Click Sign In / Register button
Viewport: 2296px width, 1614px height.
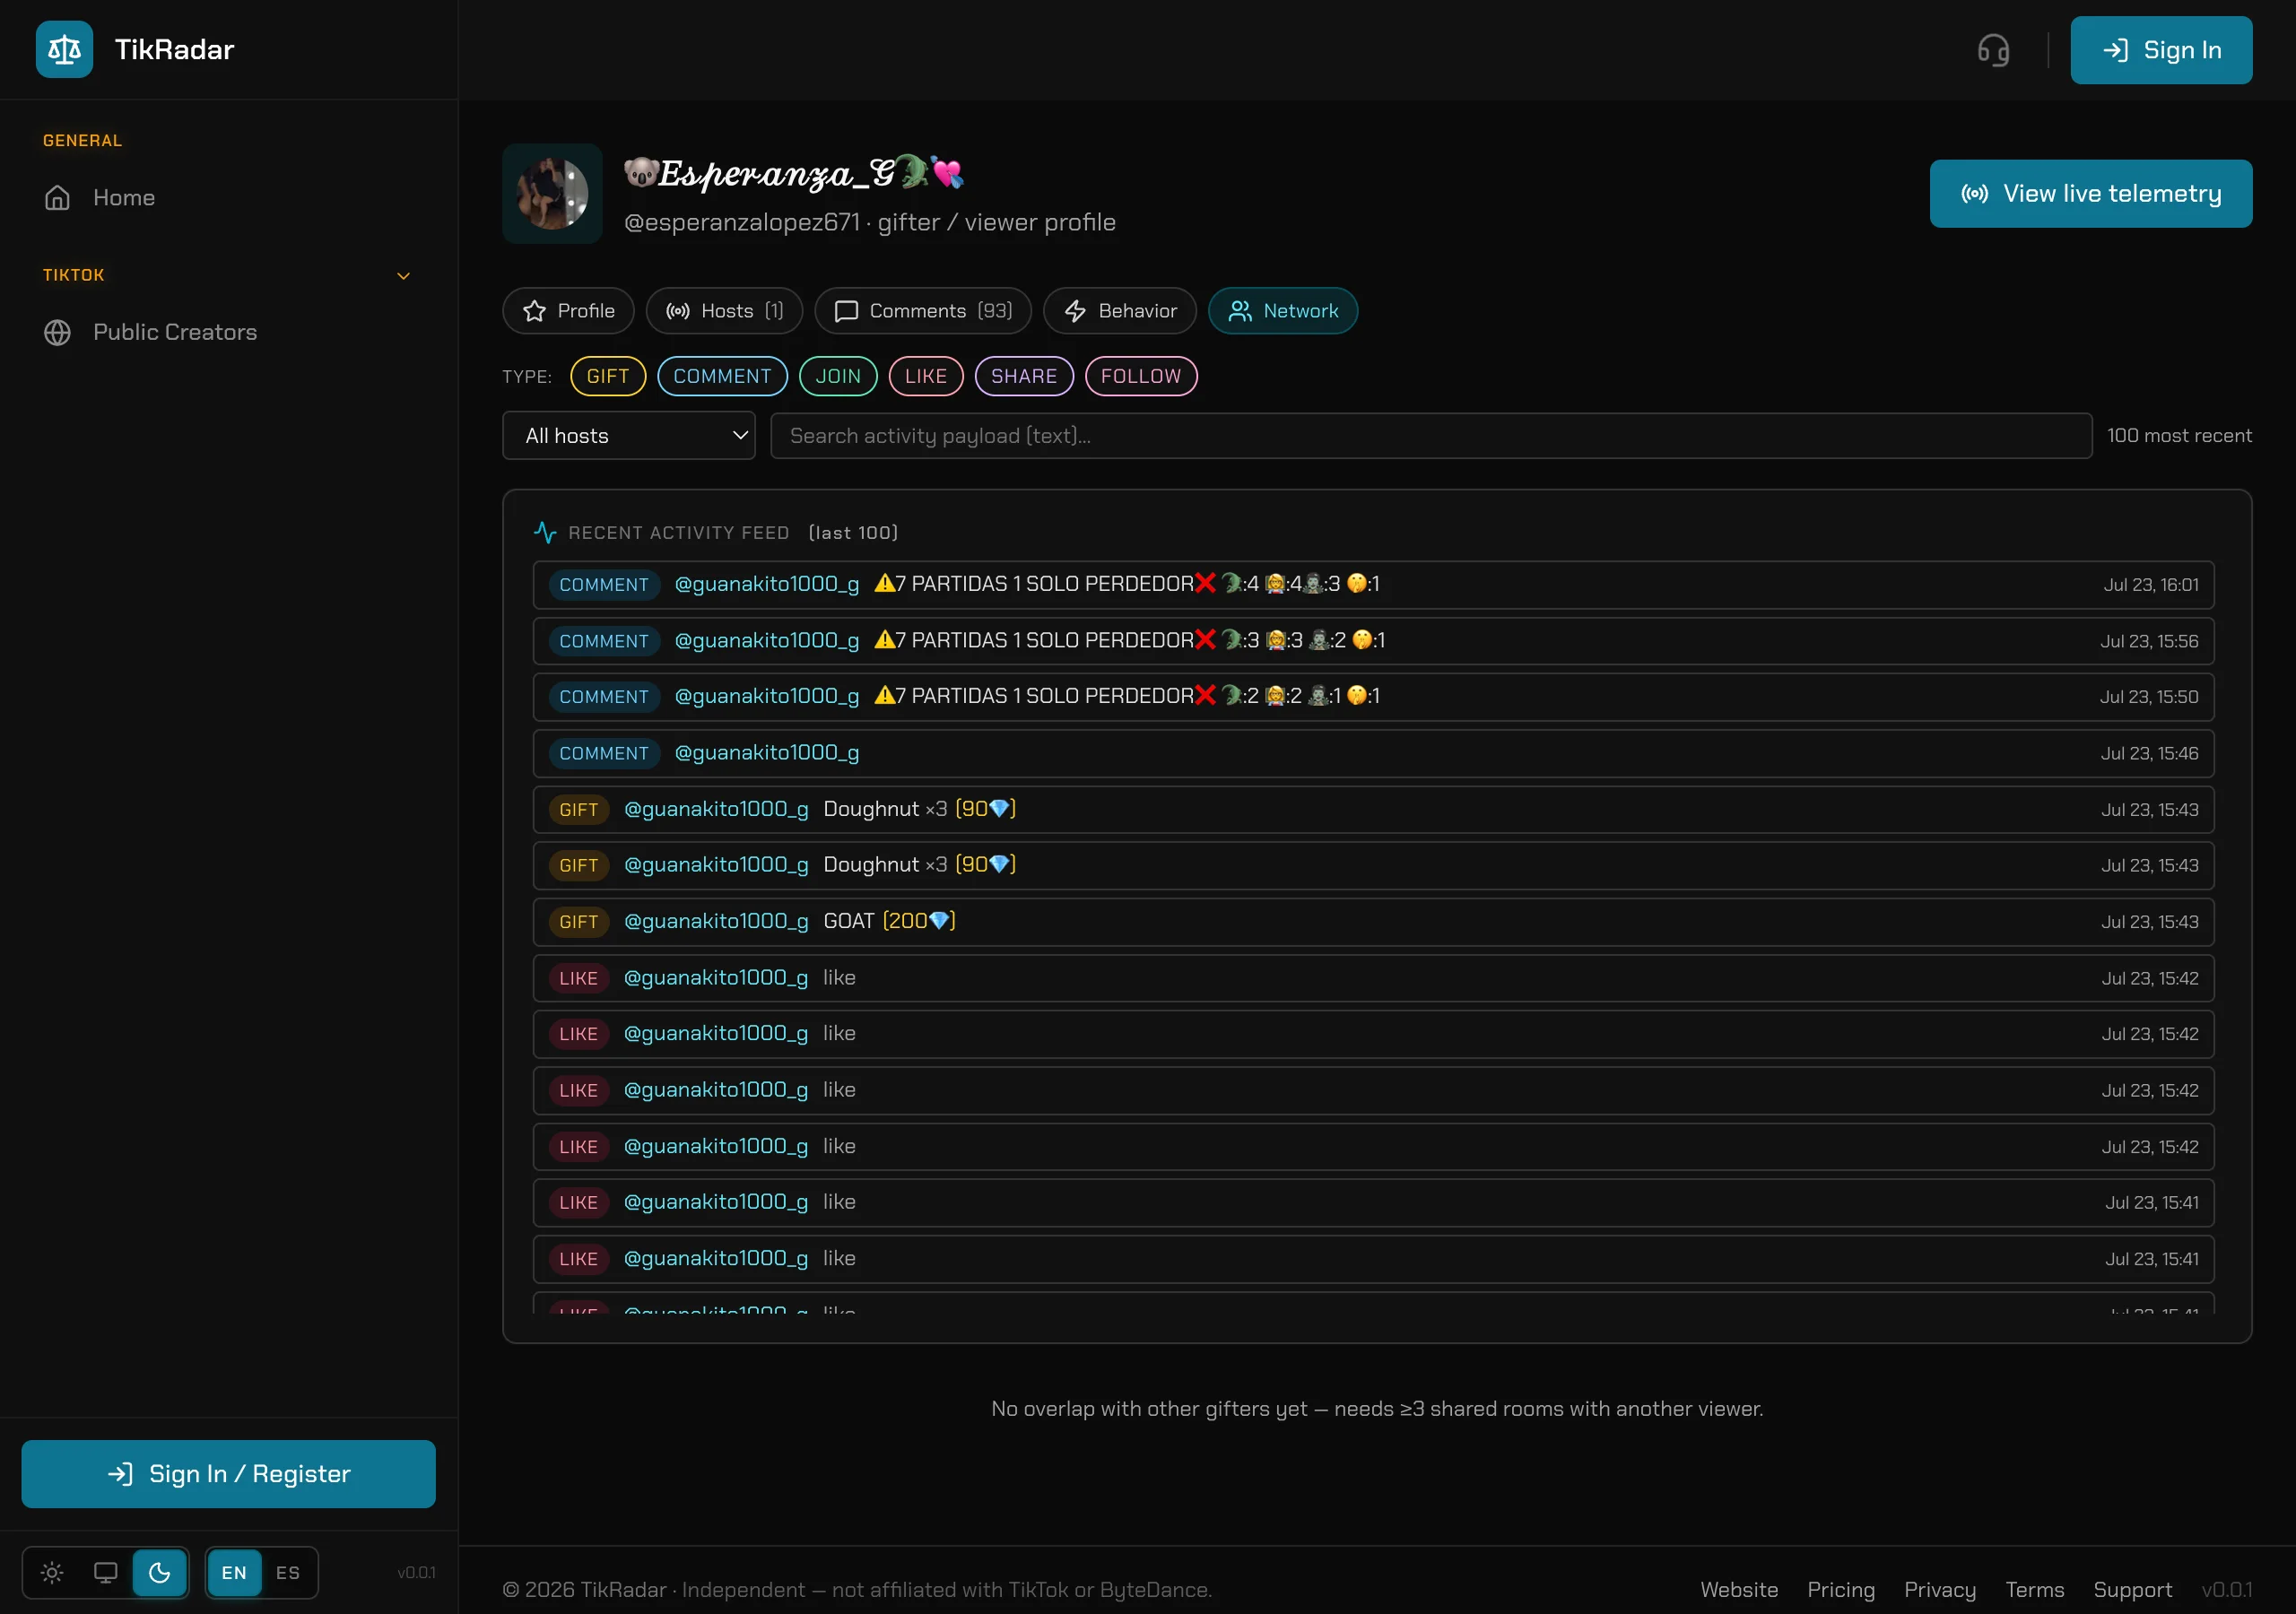click(229, 1474)
